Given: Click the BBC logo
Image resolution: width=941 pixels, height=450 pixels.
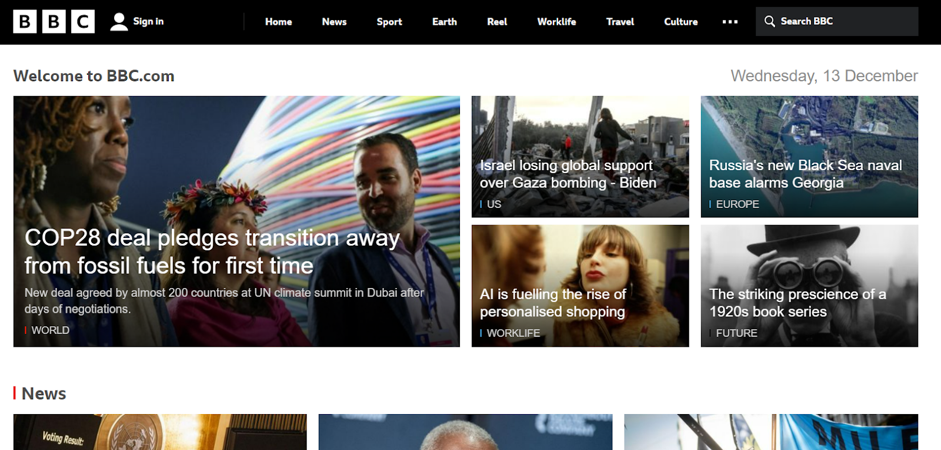Looking at the screenshot, I should 54,22.
